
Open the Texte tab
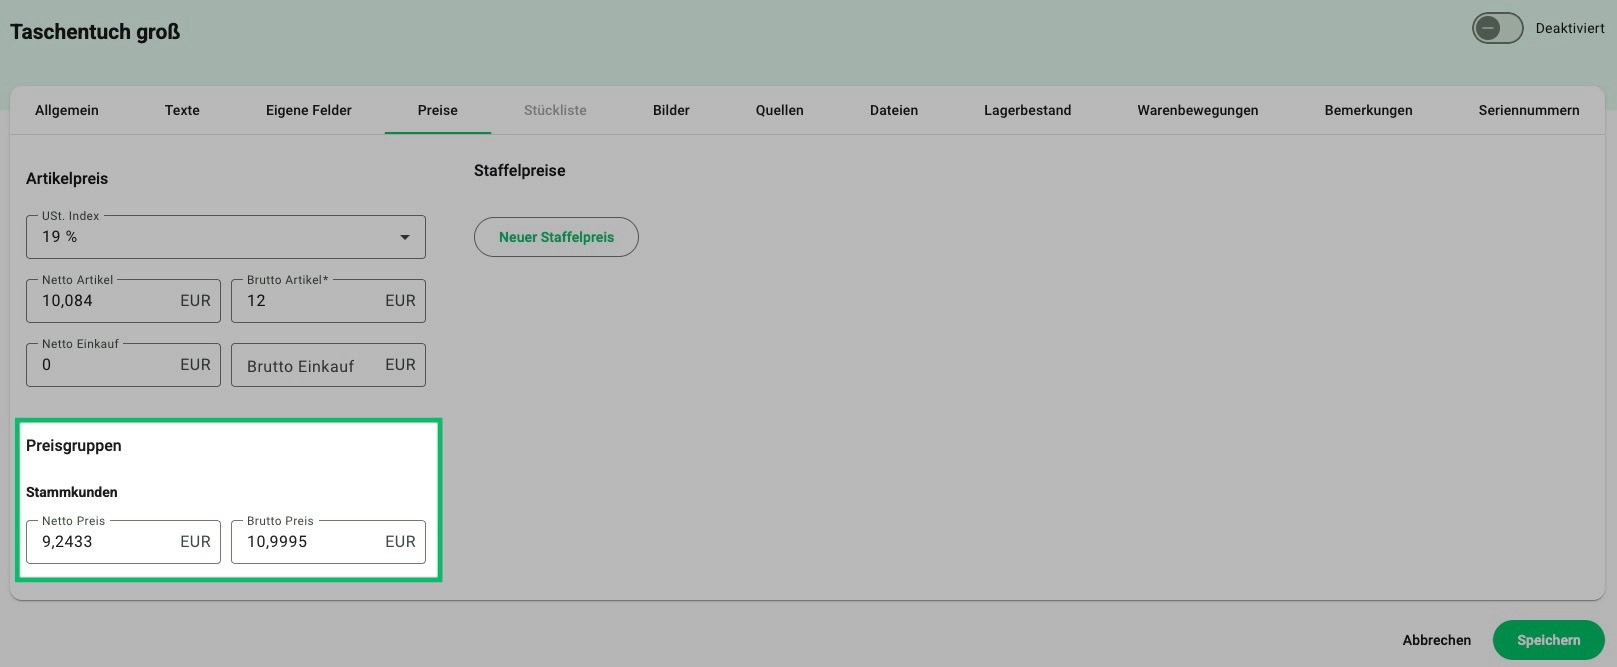(182, 110)
